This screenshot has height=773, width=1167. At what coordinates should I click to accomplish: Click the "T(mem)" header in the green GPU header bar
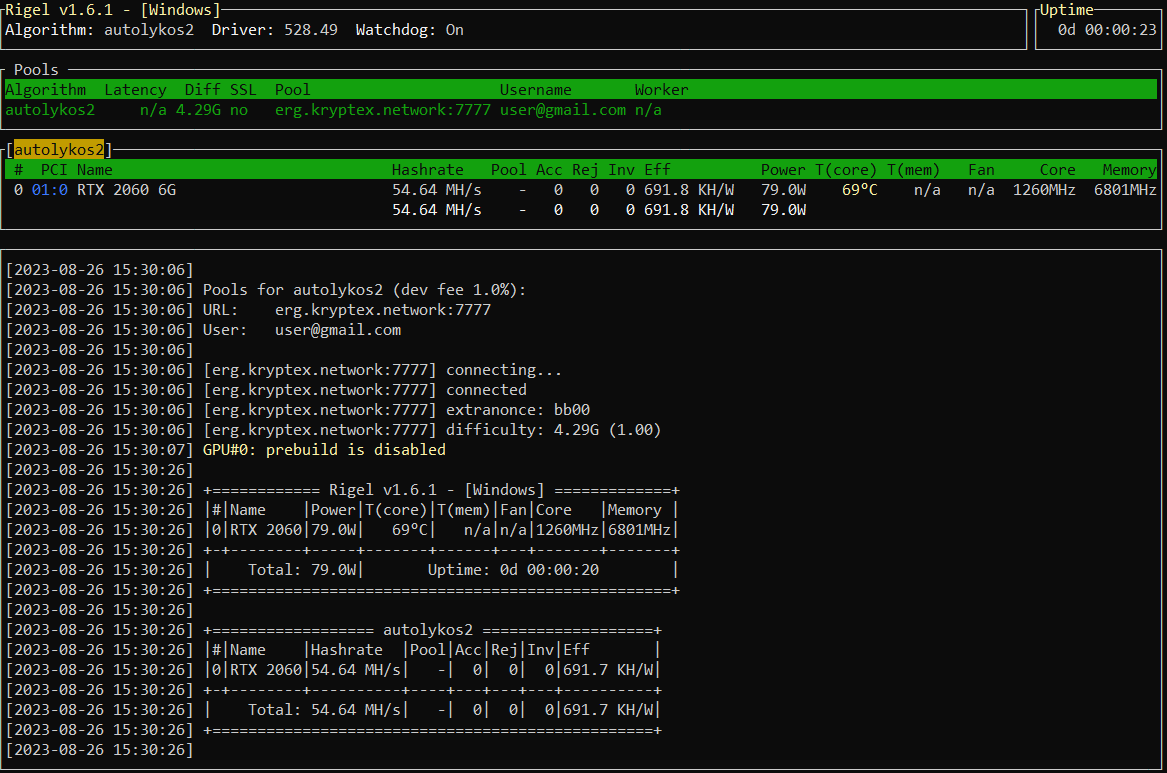coord(913,170)
